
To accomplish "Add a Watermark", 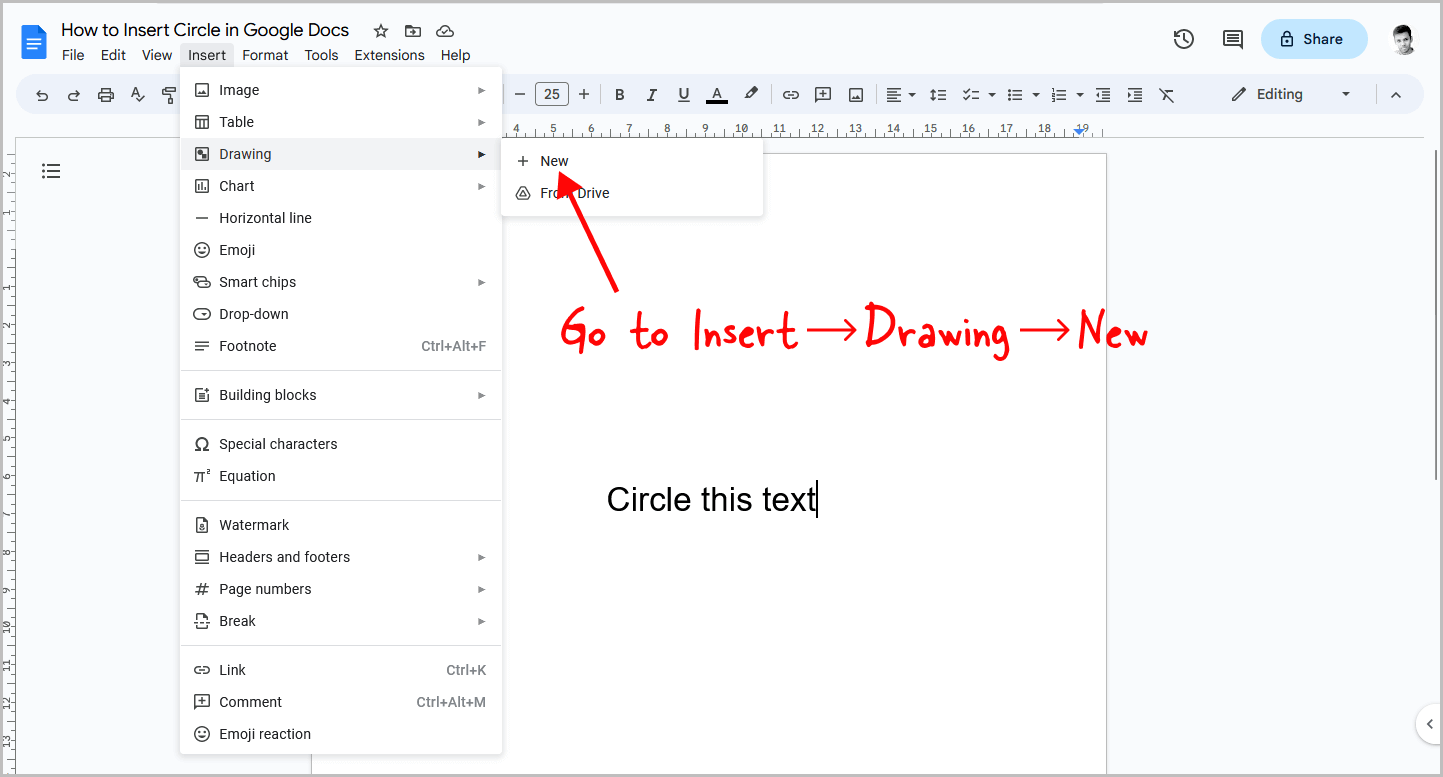I will pyautogui.click(x=341, y=525).
